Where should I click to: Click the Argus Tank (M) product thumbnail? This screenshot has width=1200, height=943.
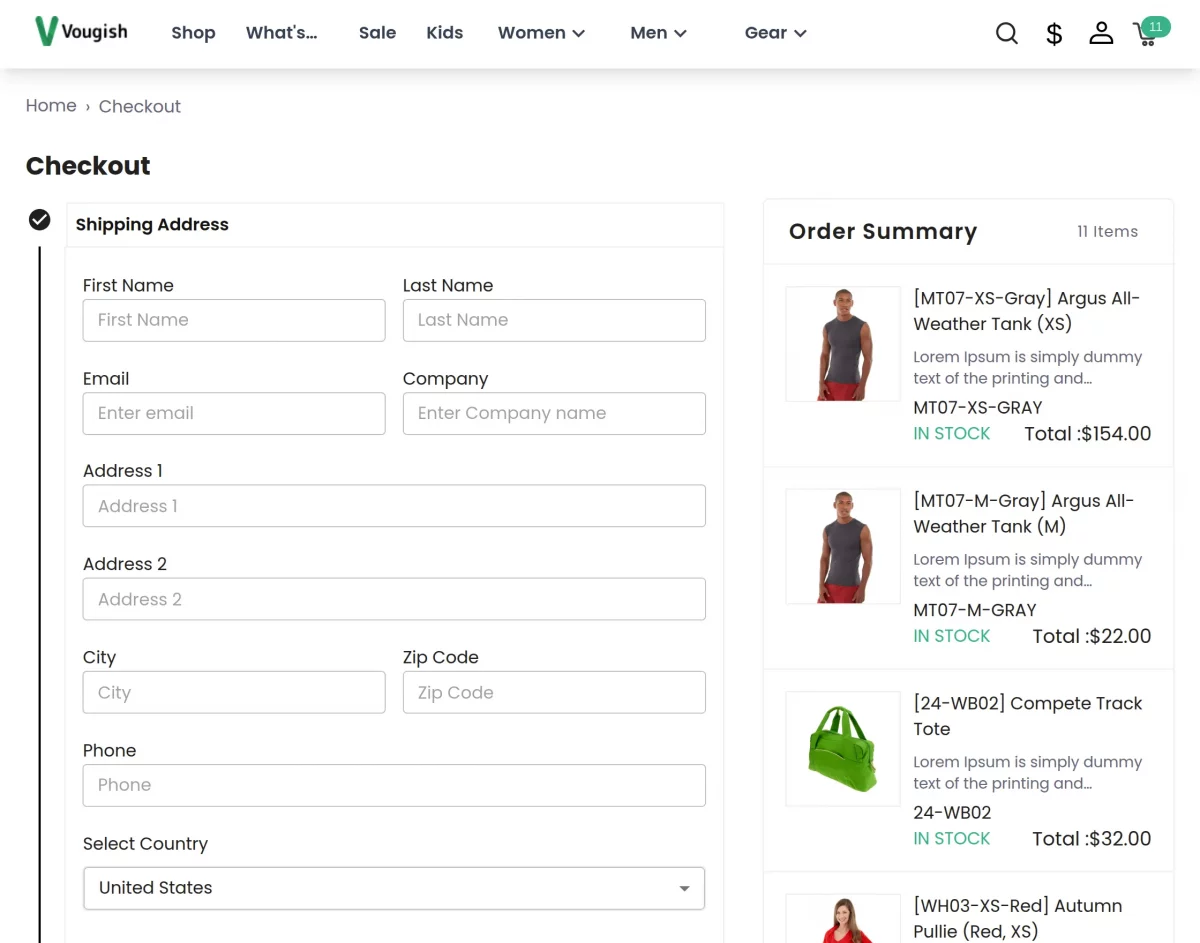click(843, 546)
